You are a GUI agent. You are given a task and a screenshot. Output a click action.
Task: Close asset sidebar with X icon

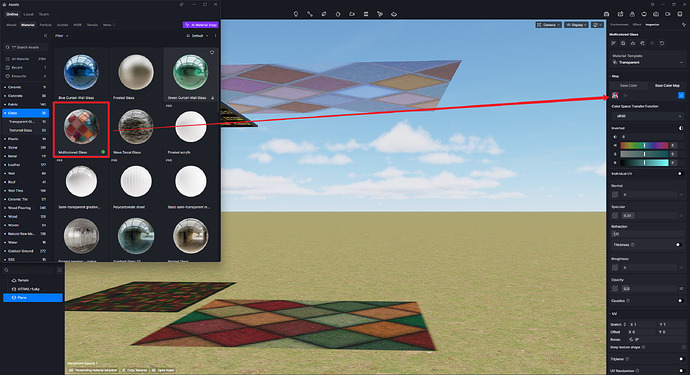pyautogui.click(x=45, y=36)
